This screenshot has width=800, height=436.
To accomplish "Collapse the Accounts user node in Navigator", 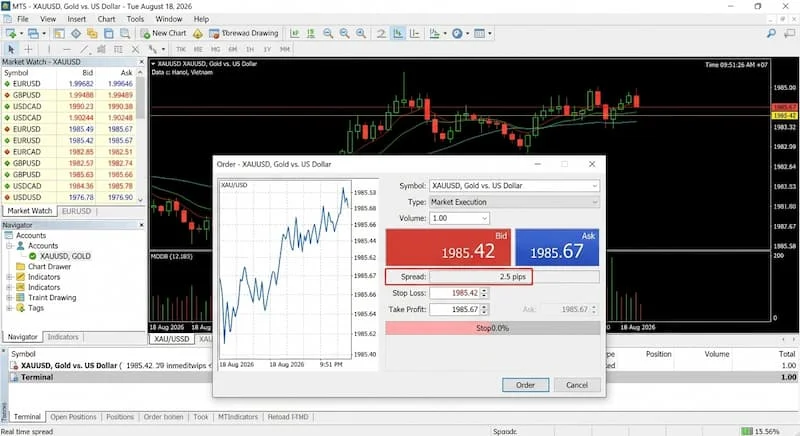I will pyautogui.click(x=9, y=246).
